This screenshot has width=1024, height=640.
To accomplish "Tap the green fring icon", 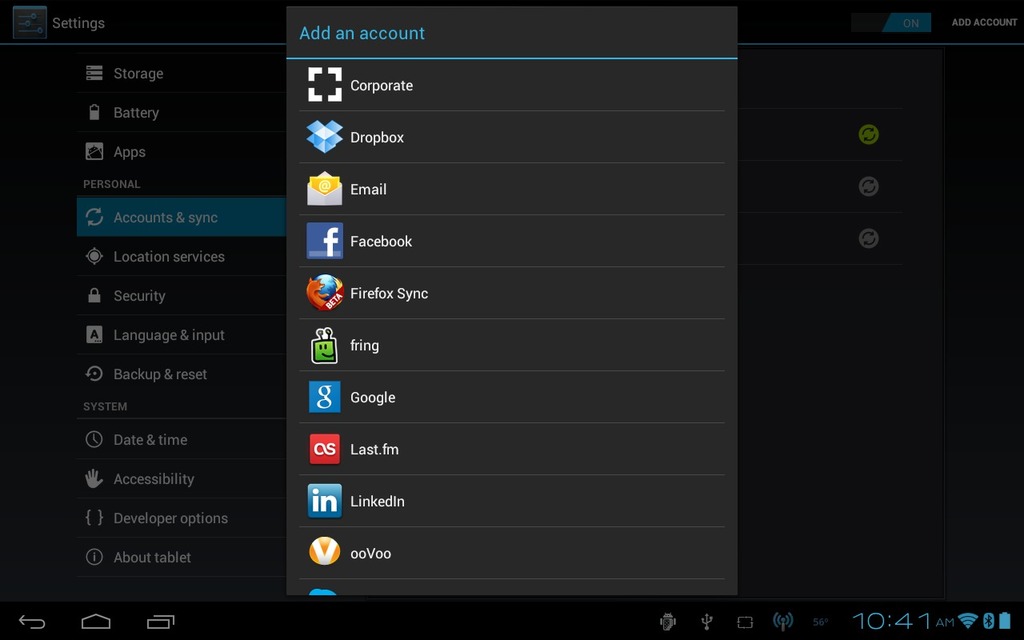I will click(325, 345).
